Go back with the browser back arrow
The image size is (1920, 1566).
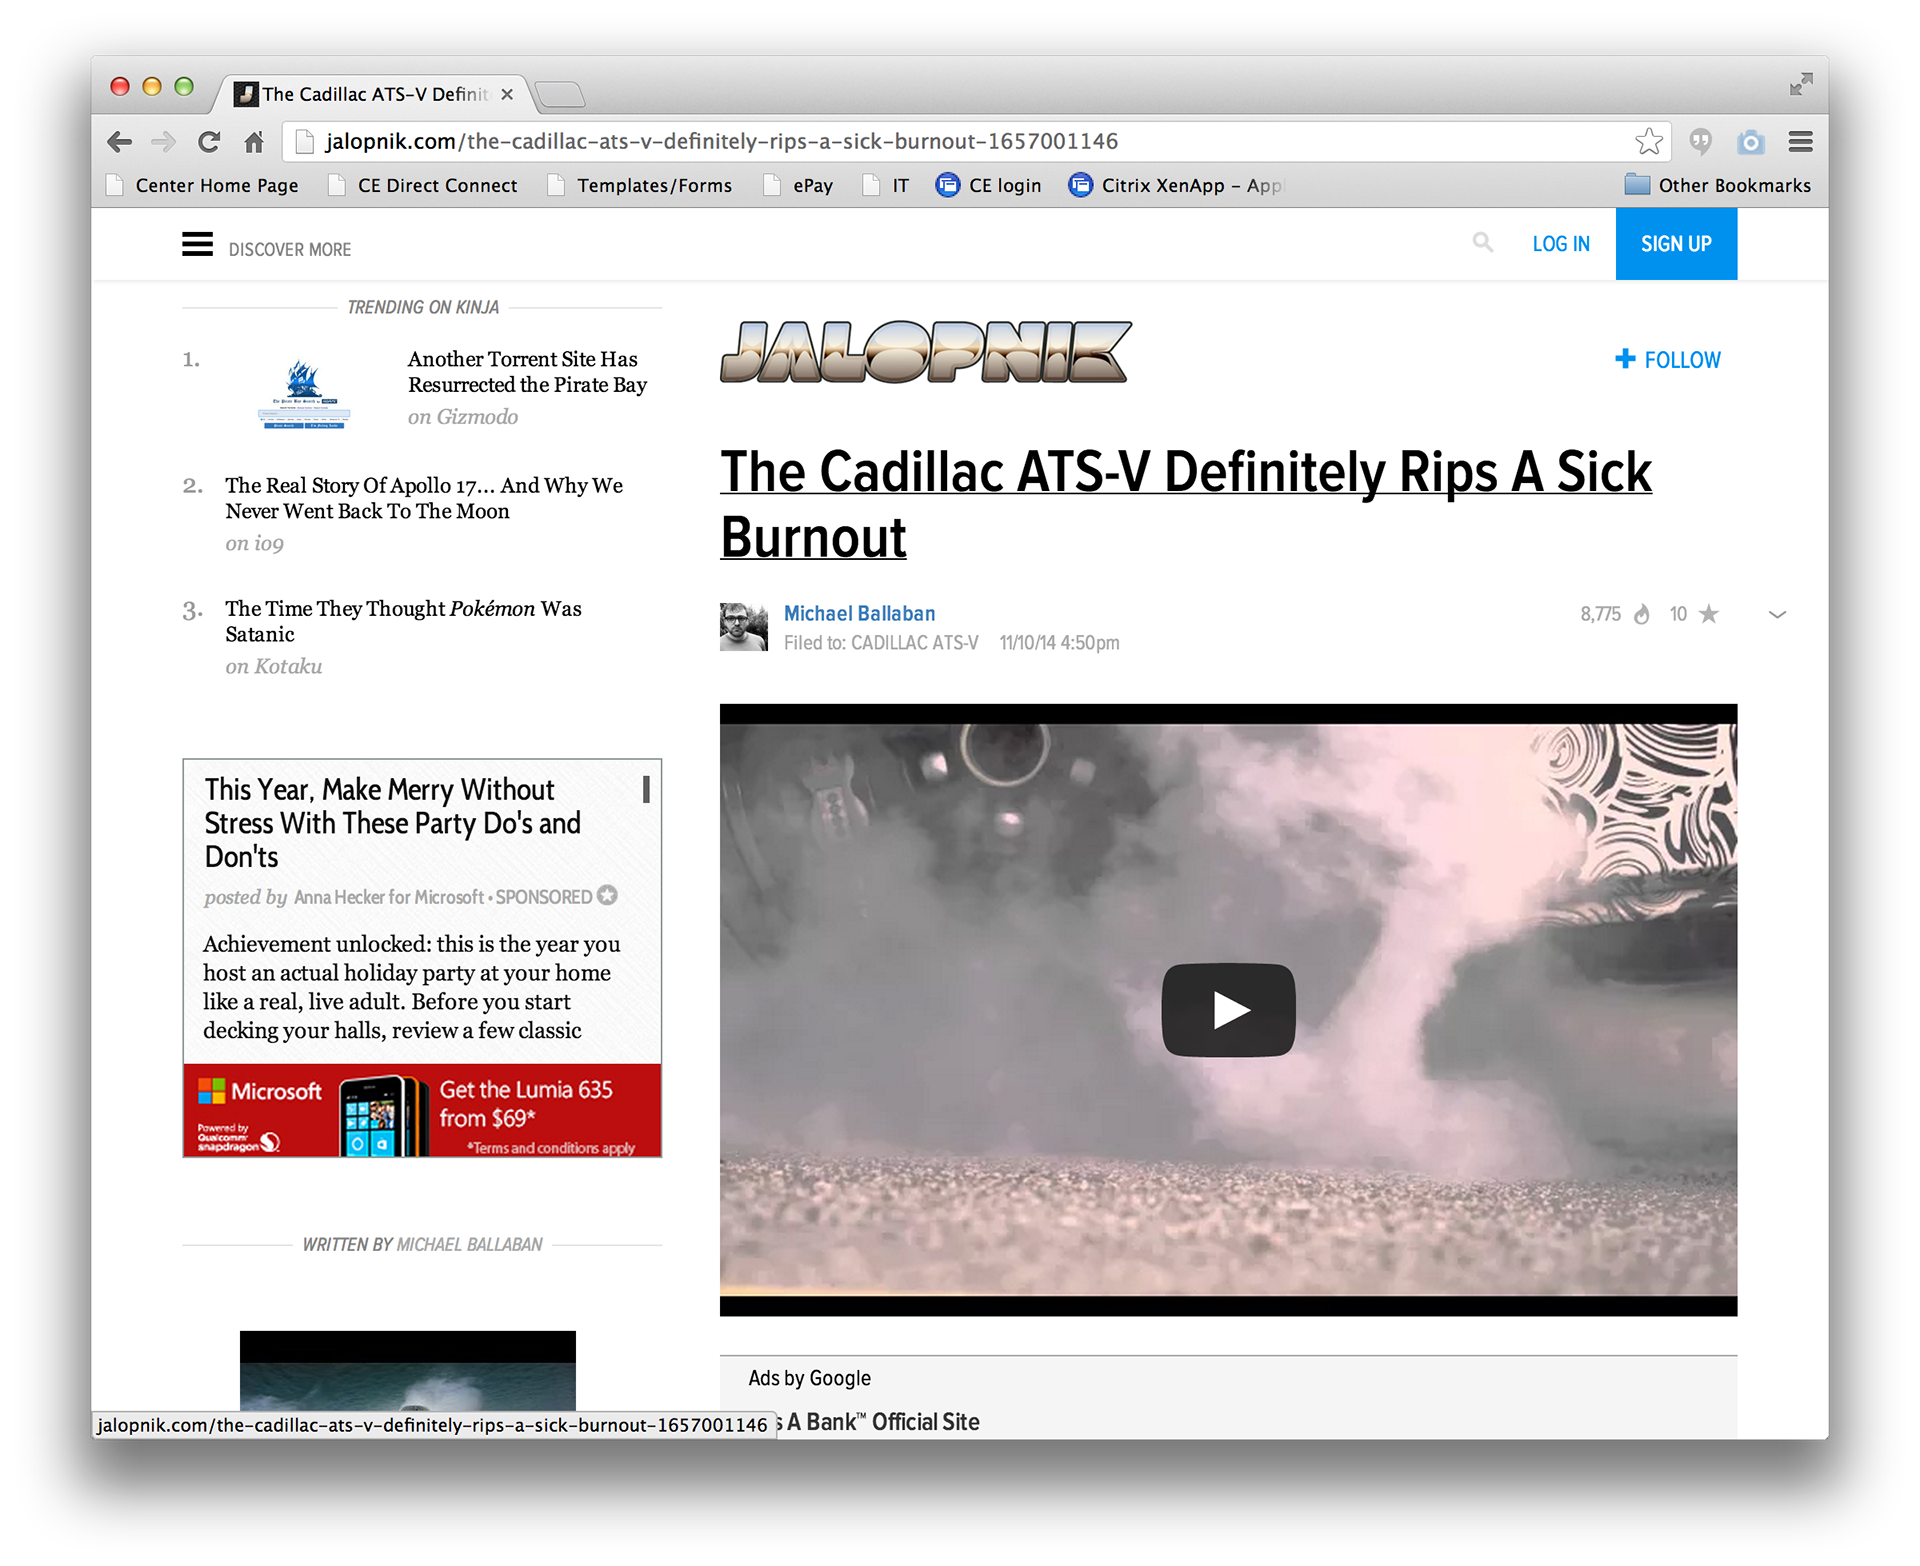tap(120, 142)
